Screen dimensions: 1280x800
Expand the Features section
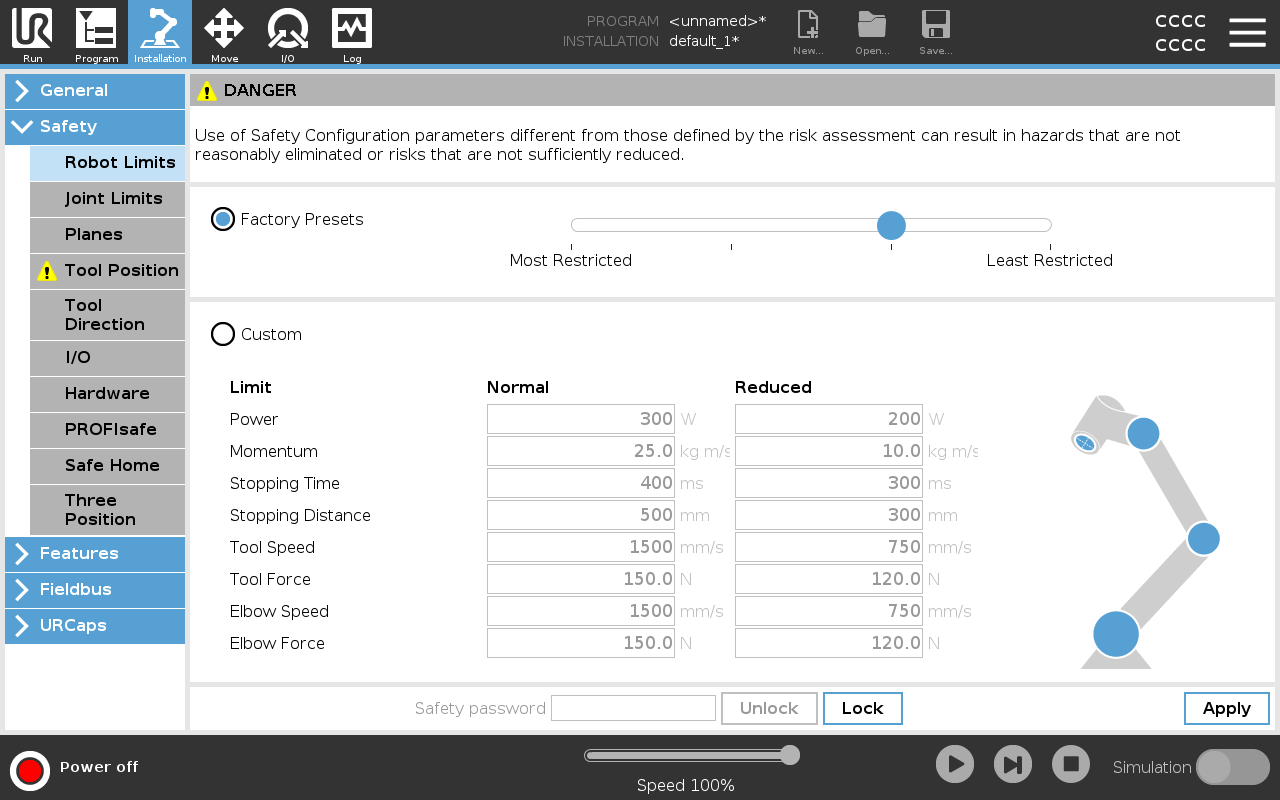coord(95,553)
